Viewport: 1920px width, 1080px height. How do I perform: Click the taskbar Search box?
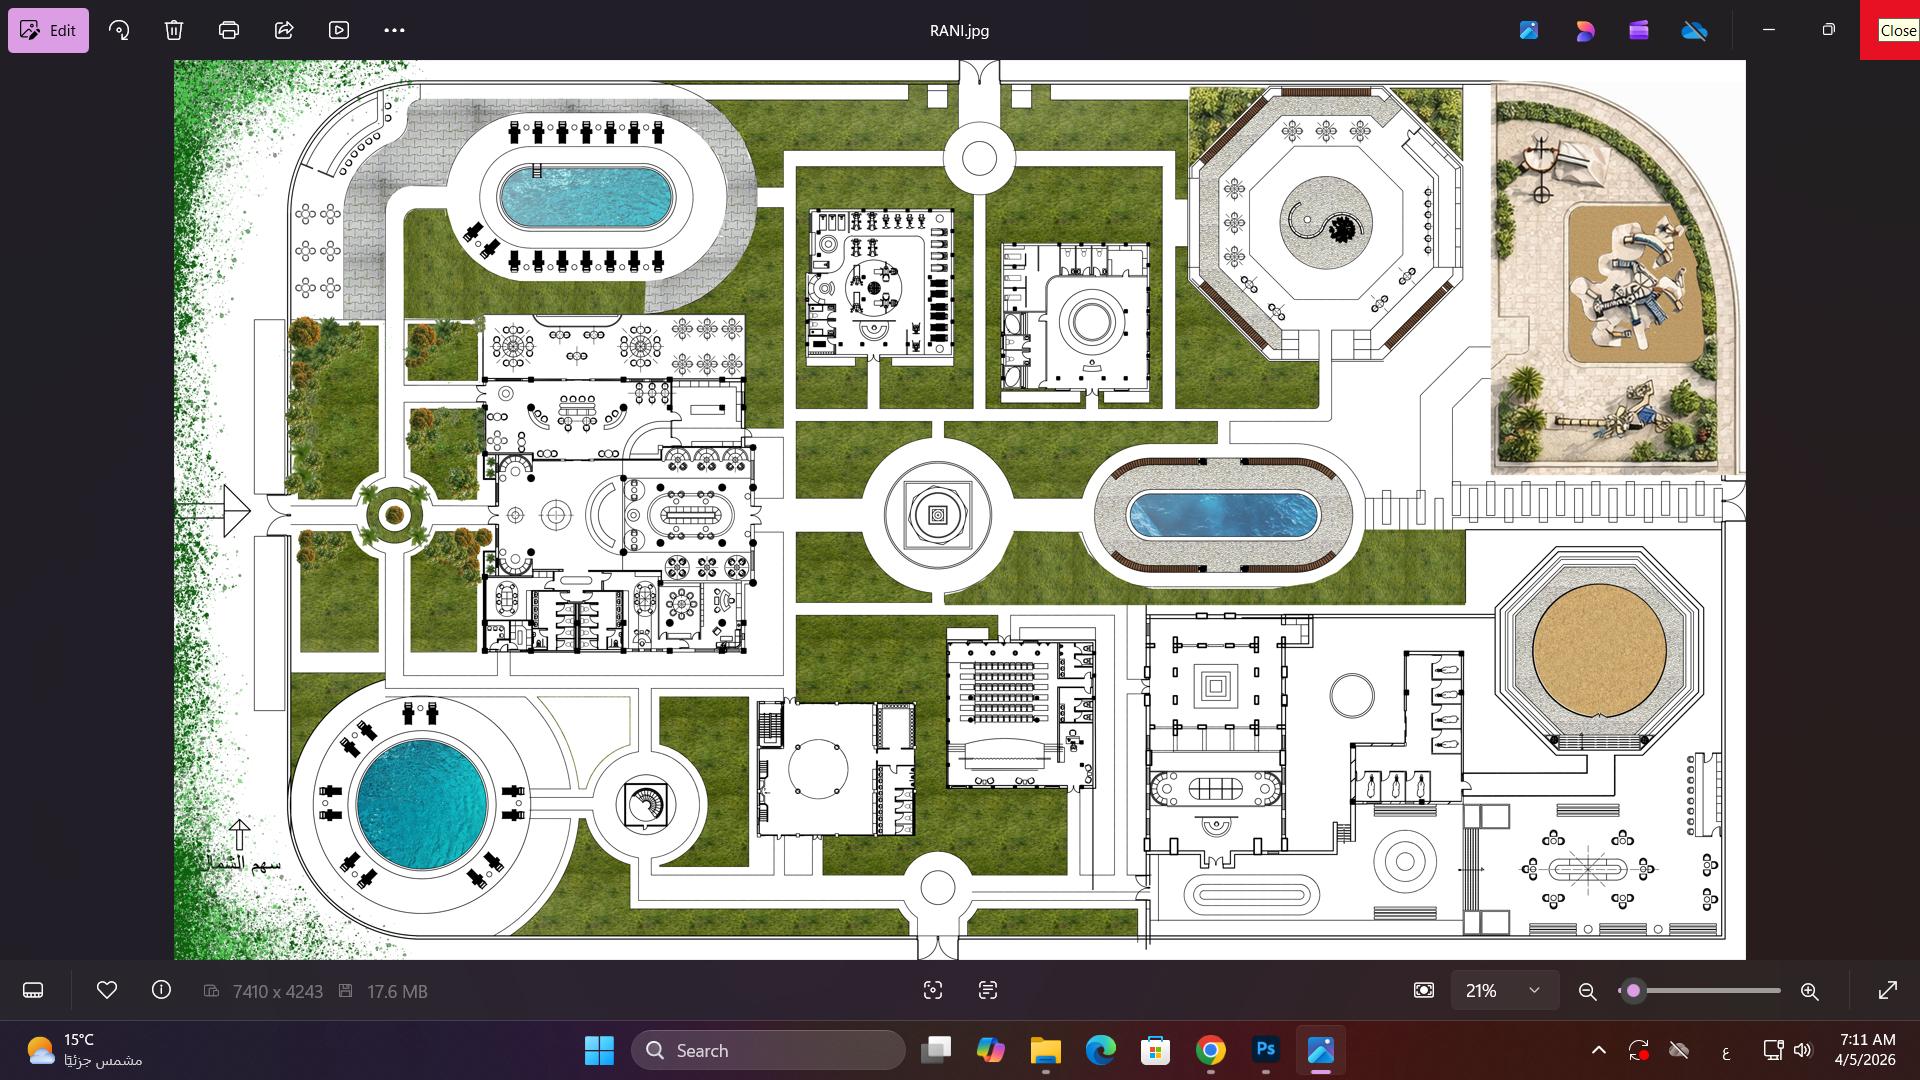tap(768, 1051)
